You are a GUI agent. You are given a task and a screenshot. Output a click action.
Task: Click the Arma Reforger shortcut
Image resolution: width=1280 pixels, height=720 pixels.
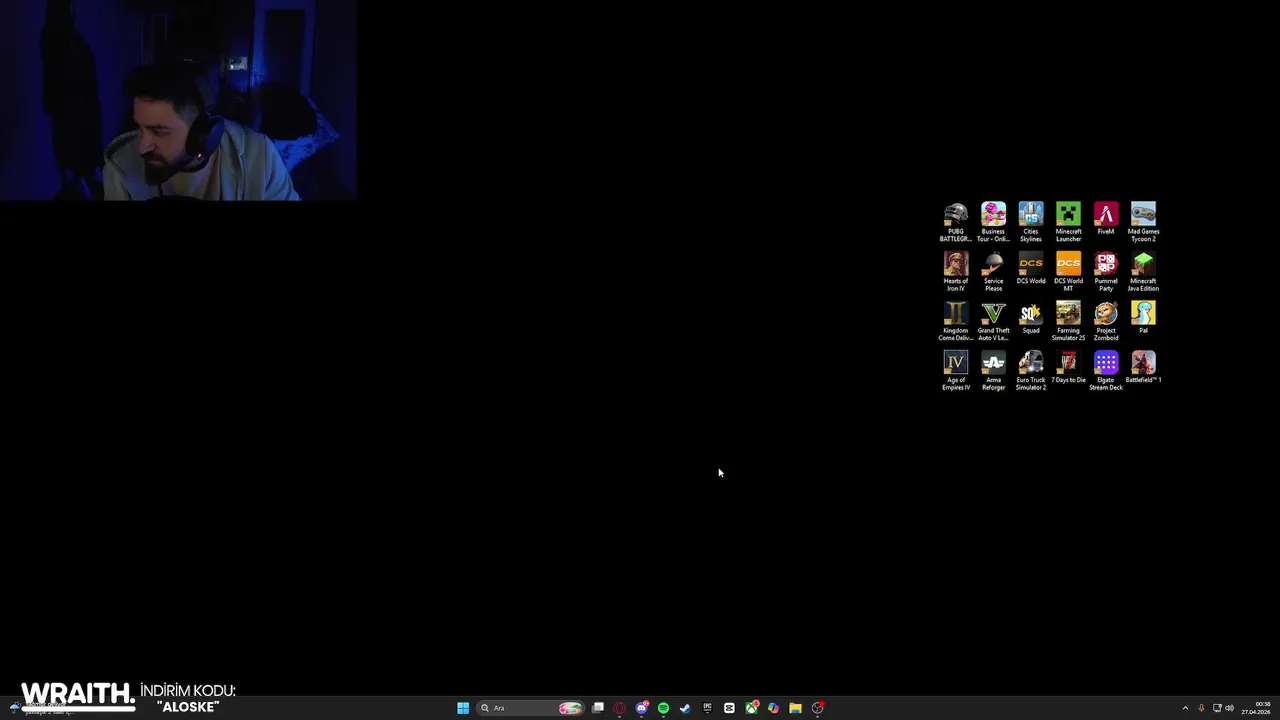[993, 371]
